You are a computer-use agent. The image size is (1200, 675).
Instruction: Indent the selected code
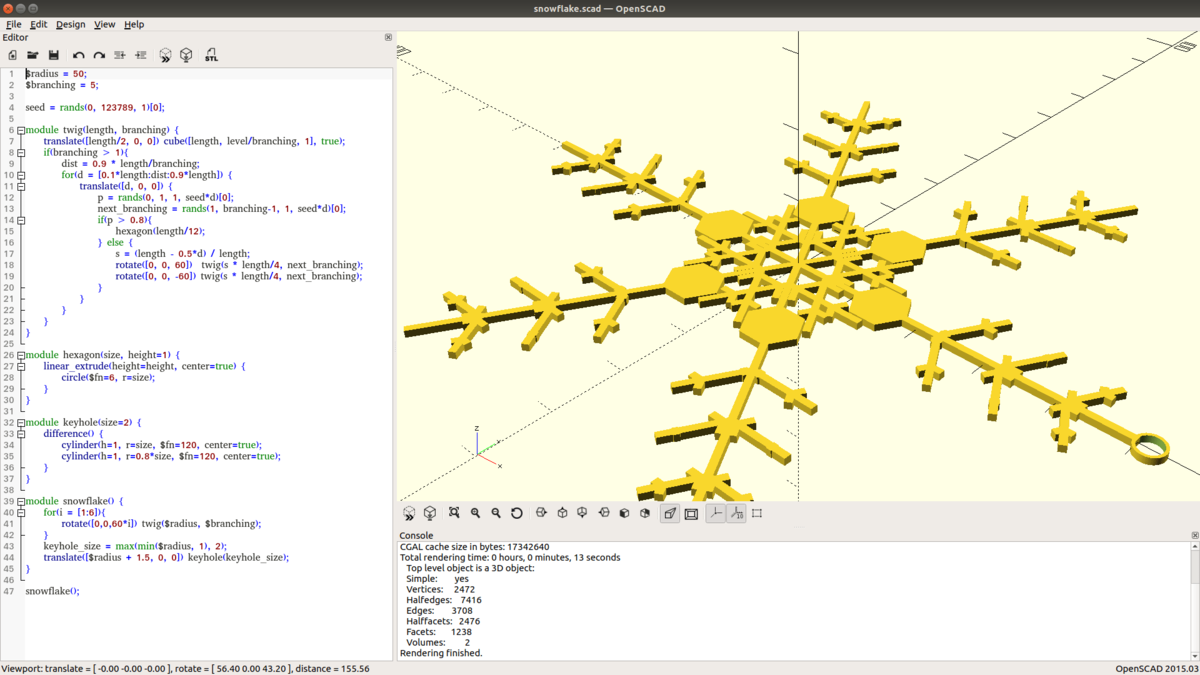coord(141,55)
